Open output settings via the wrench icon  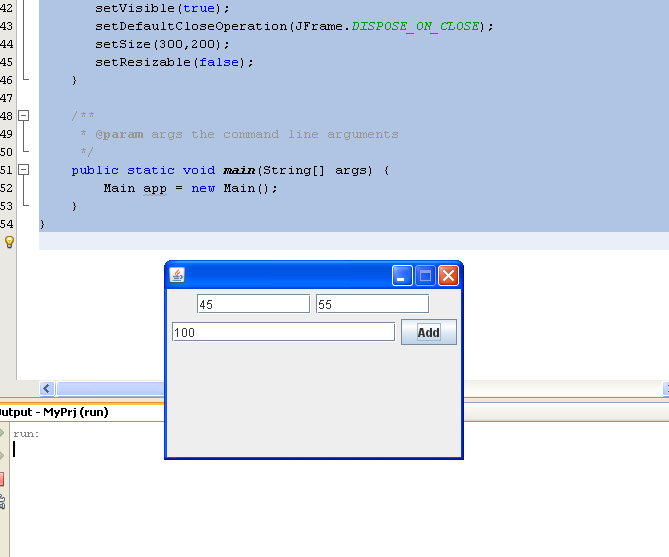[2, 502]
